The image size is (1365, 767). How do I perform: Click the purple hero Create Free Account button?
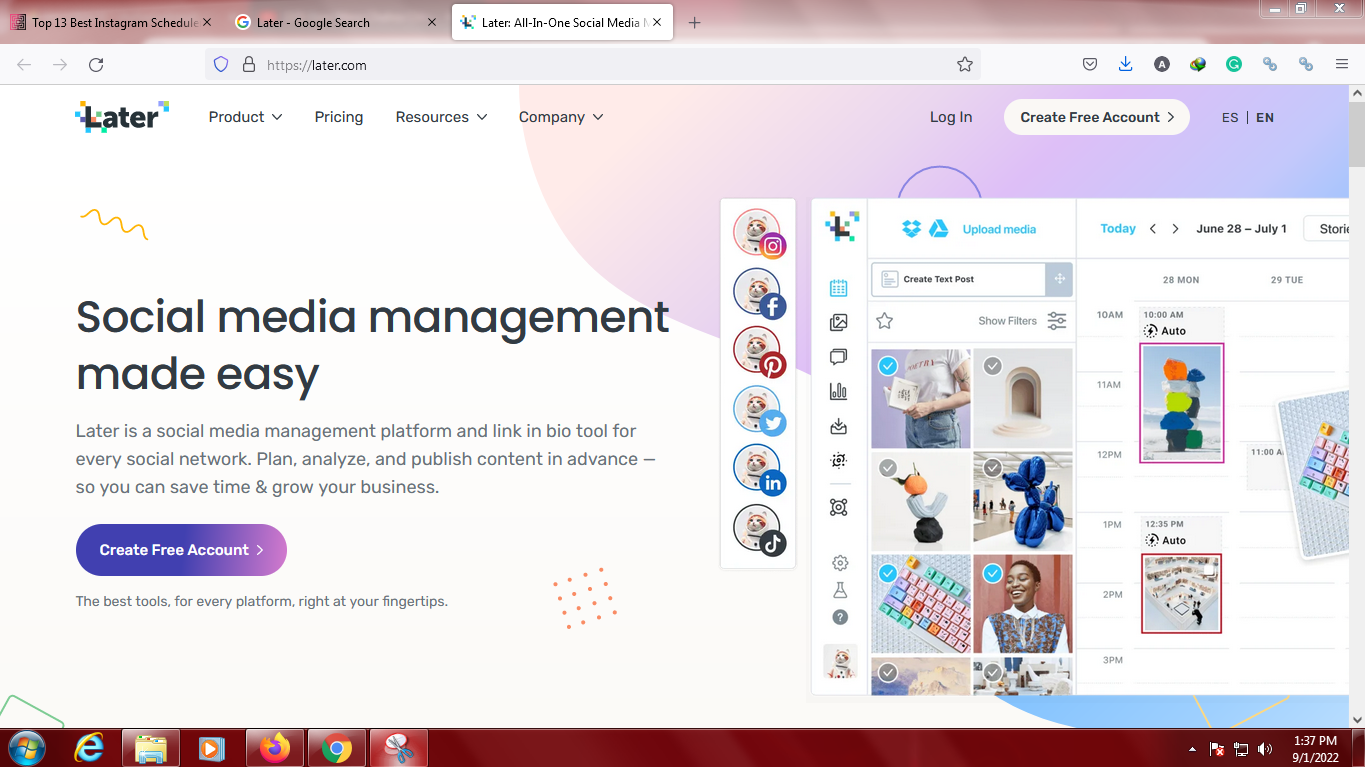[x=181, y=550]
